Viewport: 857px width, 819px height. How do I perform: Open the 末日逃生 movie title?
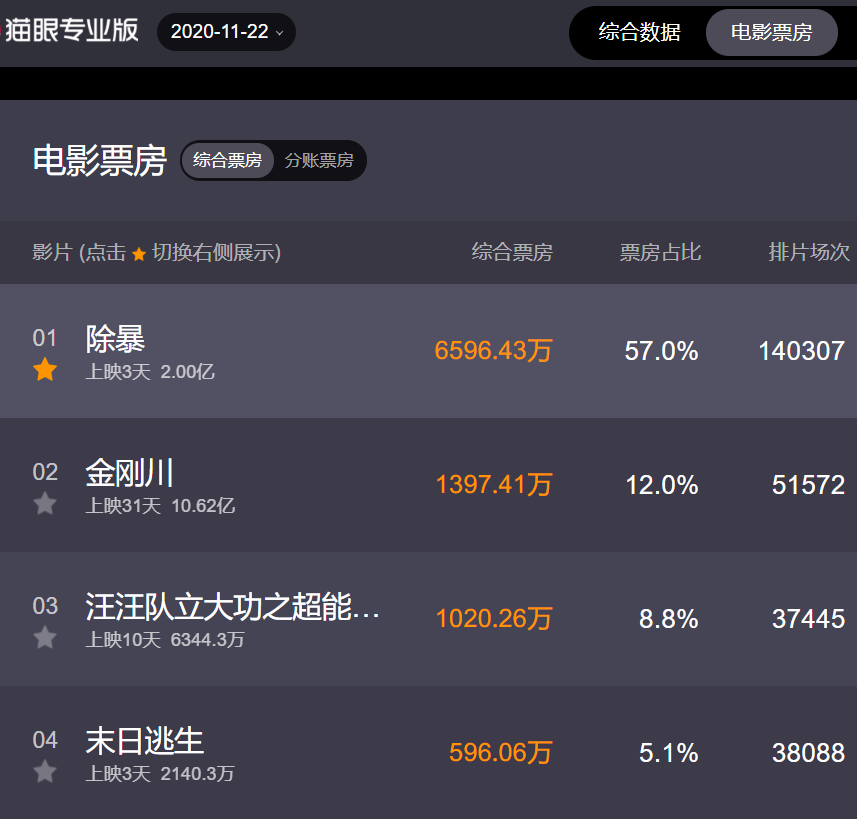[145, 740]
